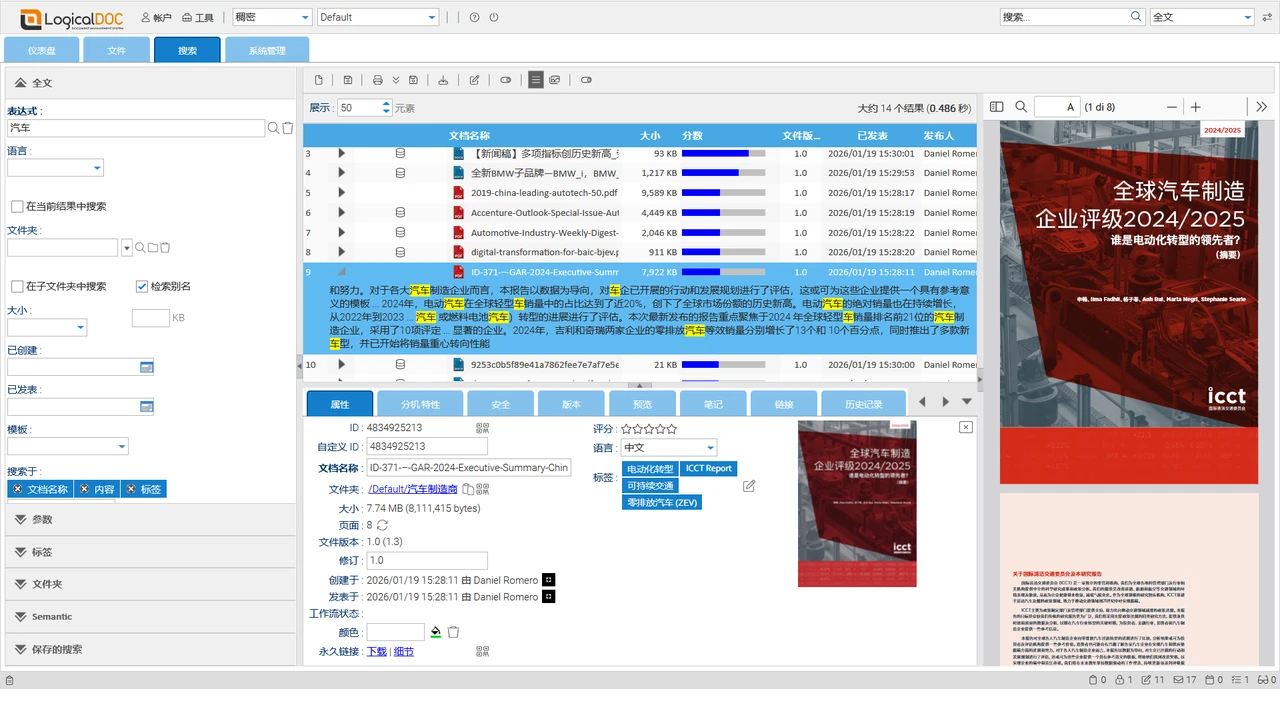Open search within the preview pane
Viewport: 1280px width, 720px height.
click(x=1020, y=107)
